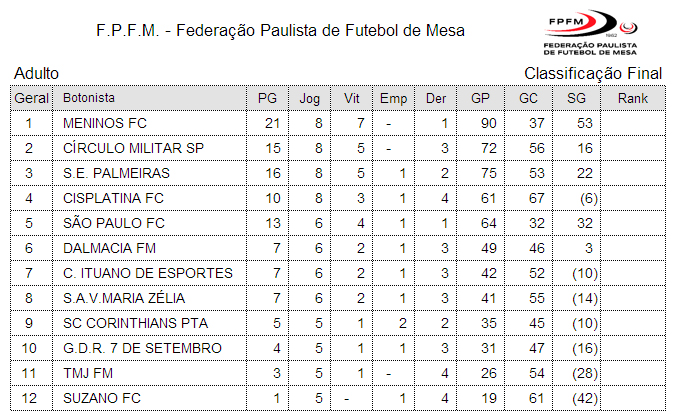The height and width of the screenshot is (420, 687).
Task: Click the PG points column header
Action: tap(267, 99)
